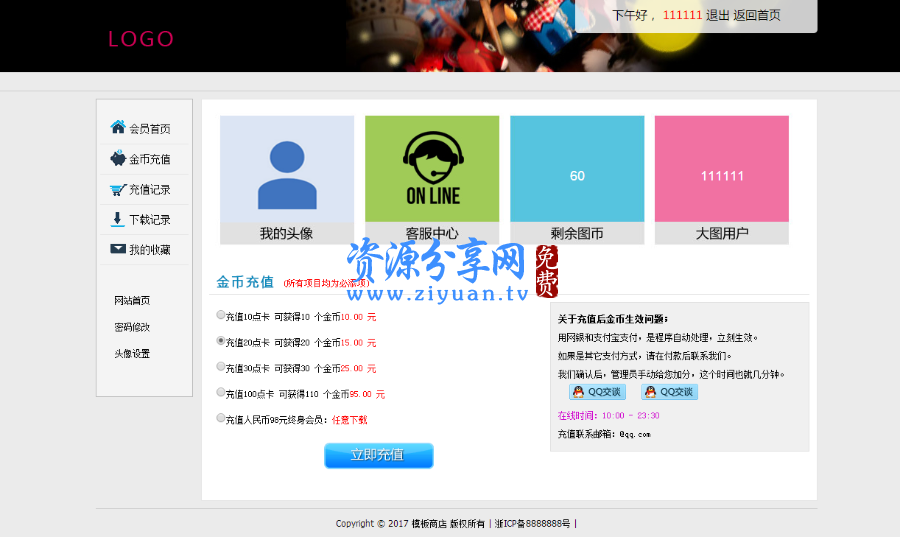Image resolution: width=900 pixels, height=537 pixels.
Task: Click the 95.00 元 price text
Action: pyautogui.click(x=367, y=394)
